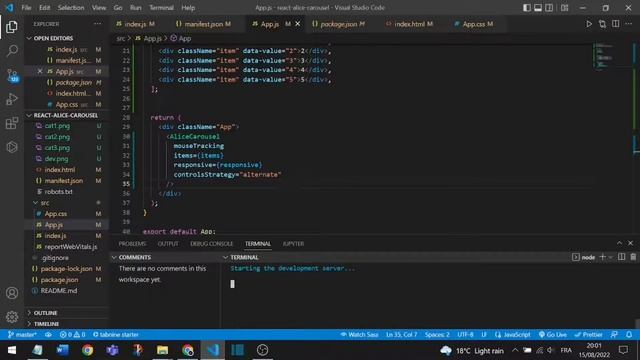Open README.md in the file tree

(x=59, y=291)
